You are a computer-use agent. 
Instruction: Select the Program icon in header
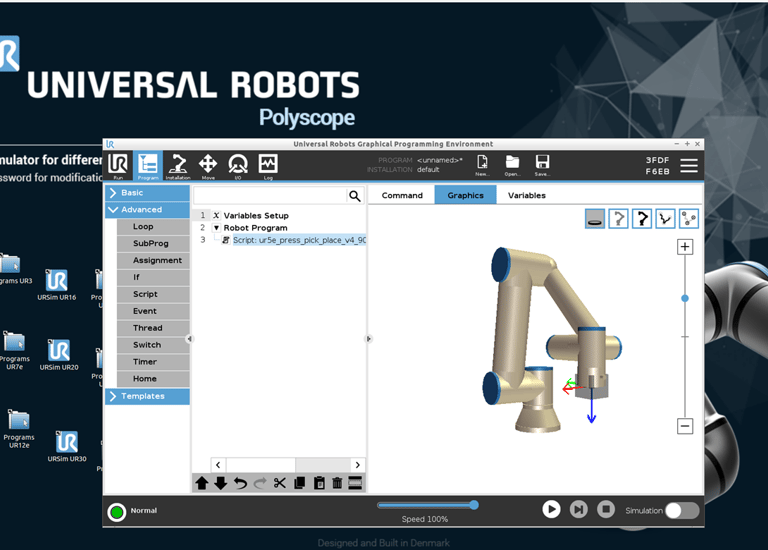coord(147,166)
